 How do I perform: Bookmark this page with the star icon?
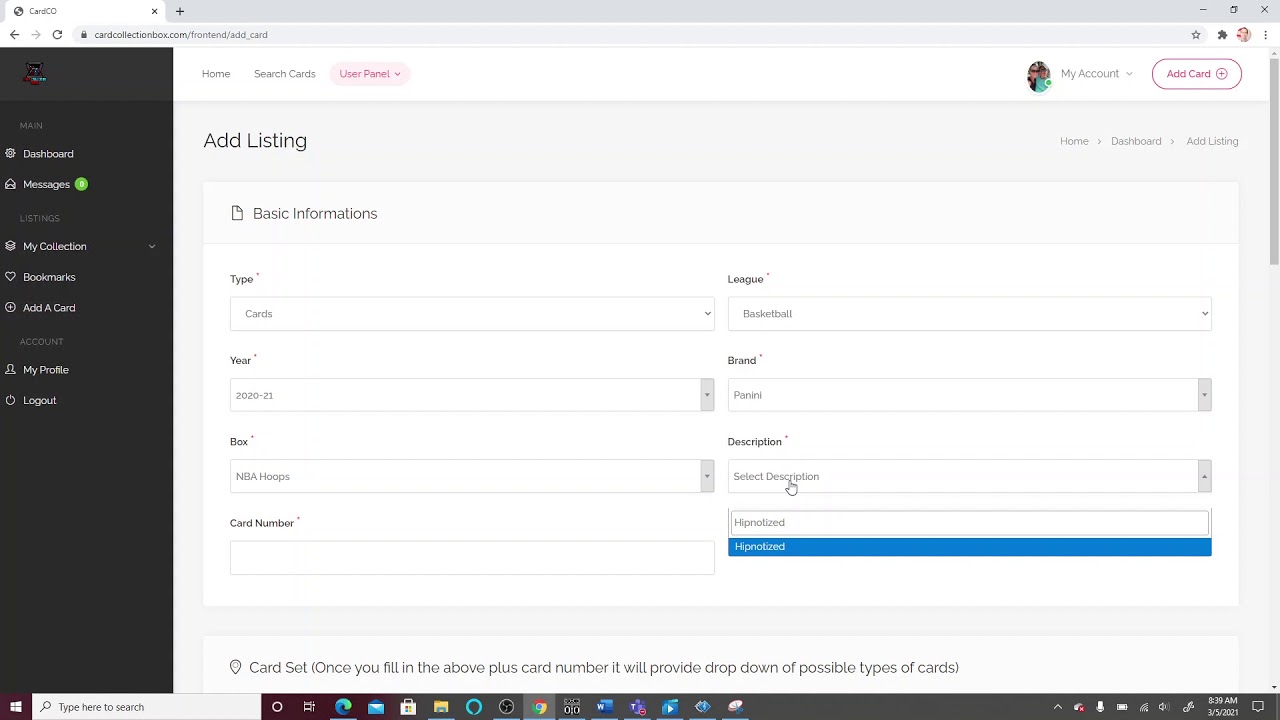pyautogui.click(x=1196, y=35)
